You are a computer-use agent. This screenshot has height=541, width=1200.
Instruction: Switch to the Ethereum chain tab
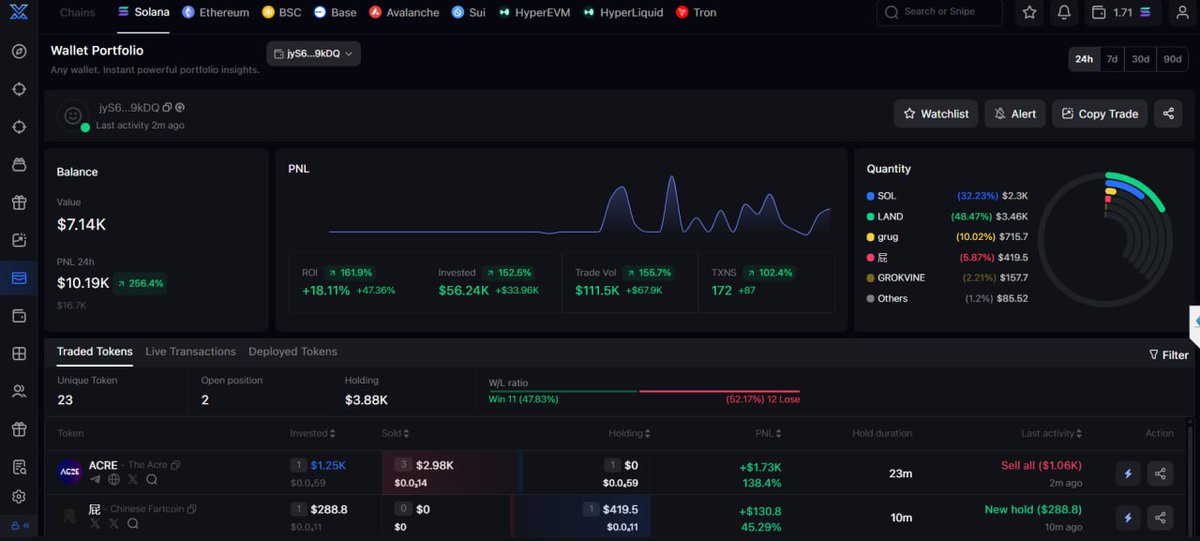tap(215, 13)
